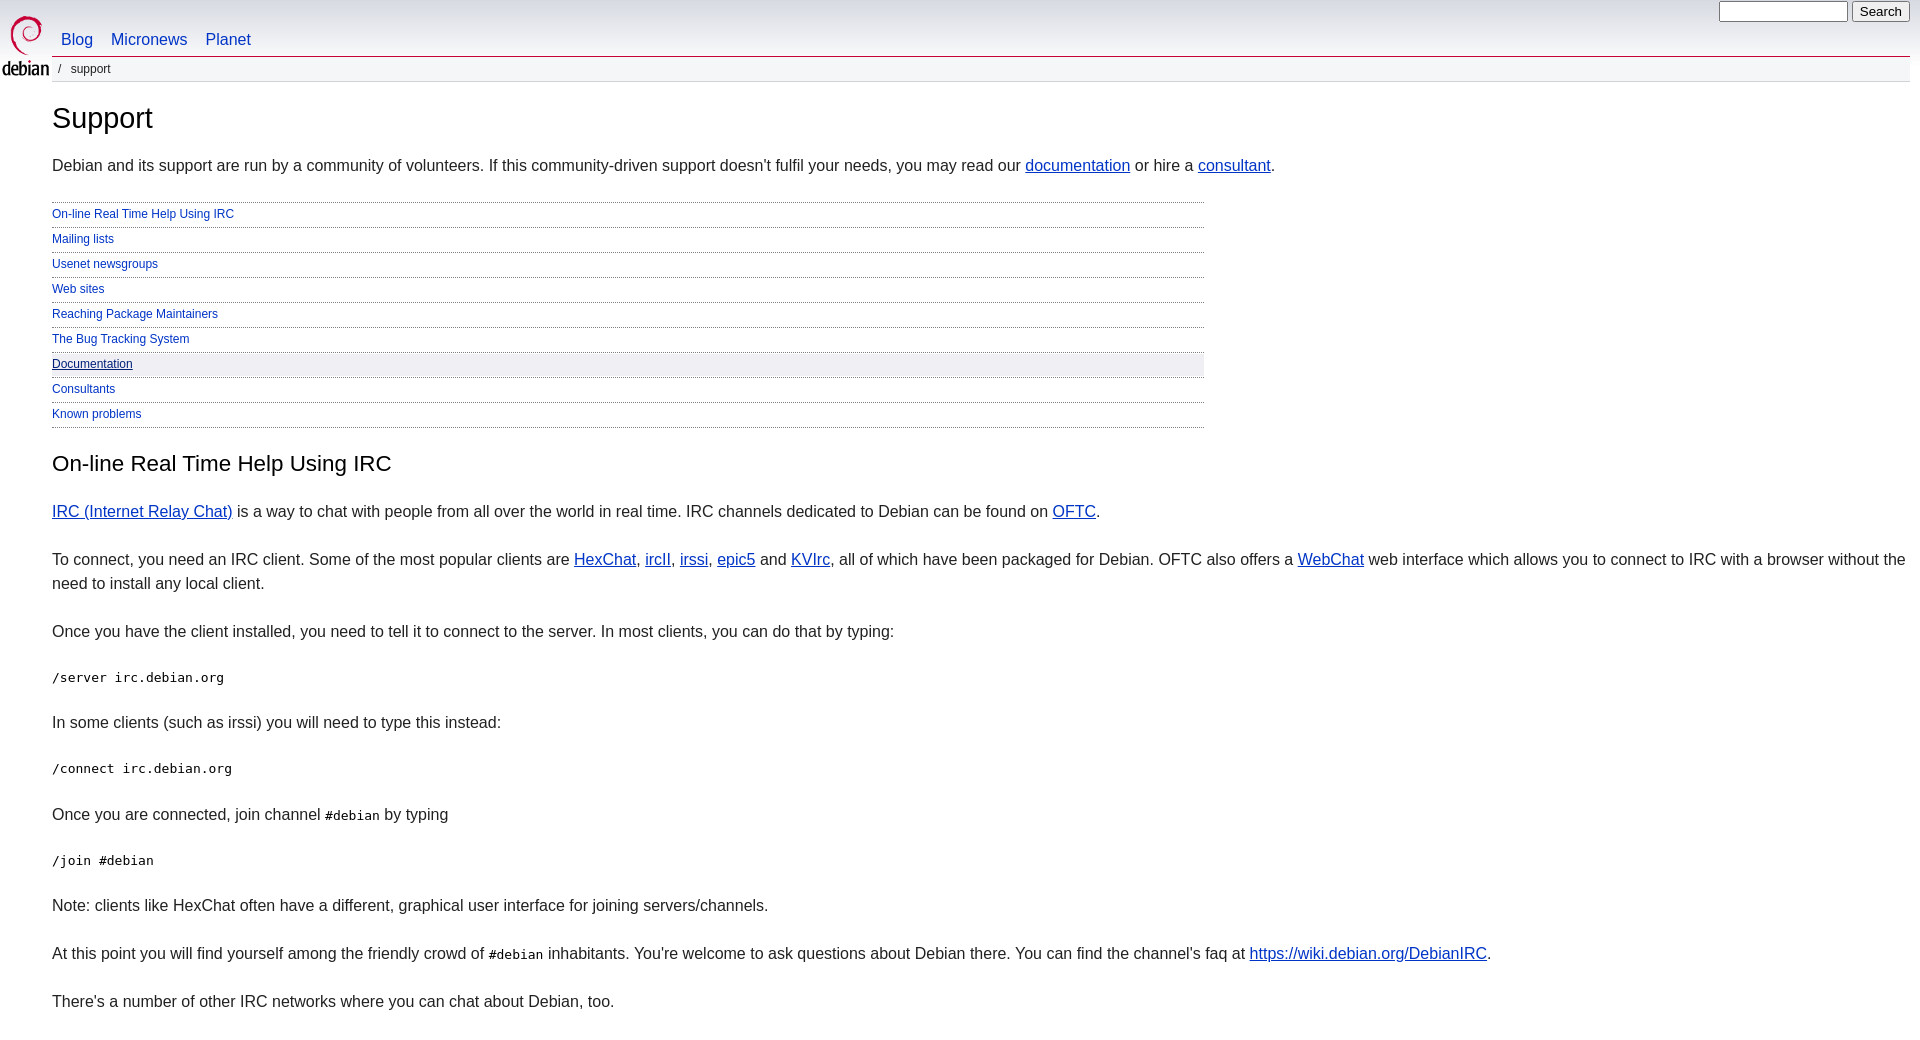
Task: Click the search text field
Action: pos(1782,12)
